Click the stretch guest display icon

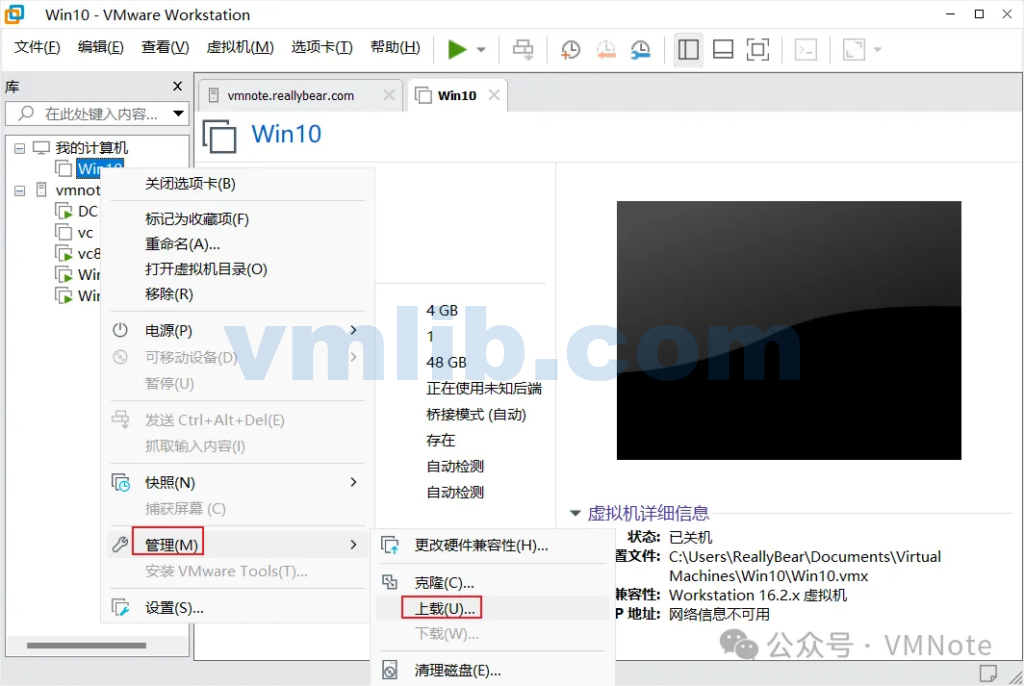(854, 50)
